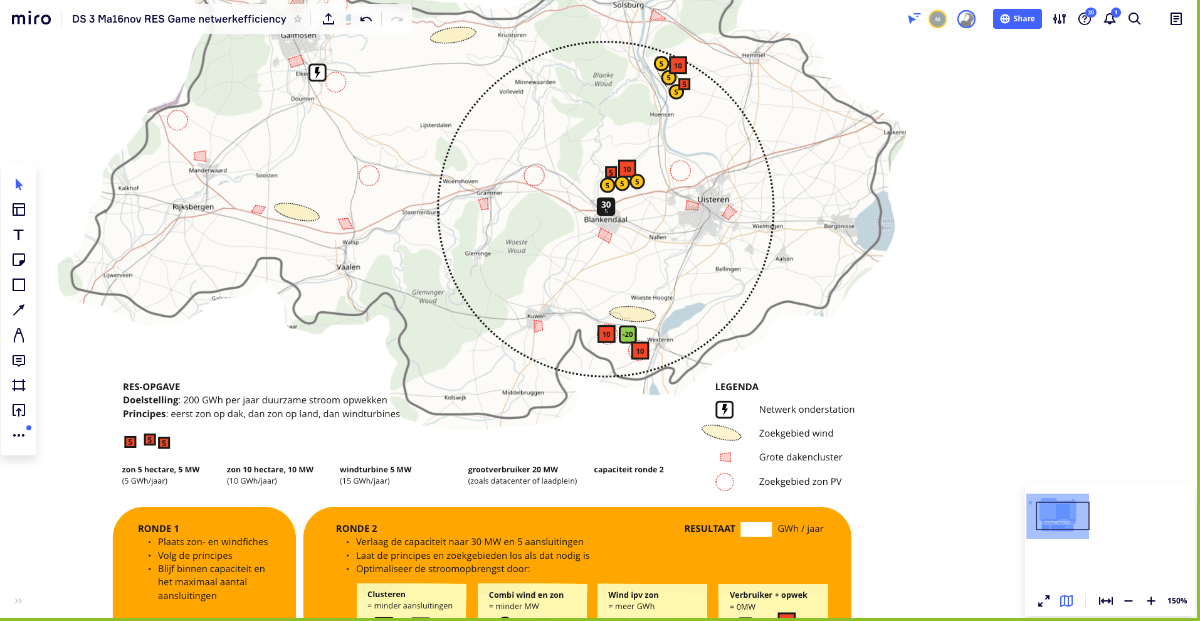Select the substation lightning icon near Elken
Image resolution: width=1200 pixels, height=621 pixels.
[317, 72]
